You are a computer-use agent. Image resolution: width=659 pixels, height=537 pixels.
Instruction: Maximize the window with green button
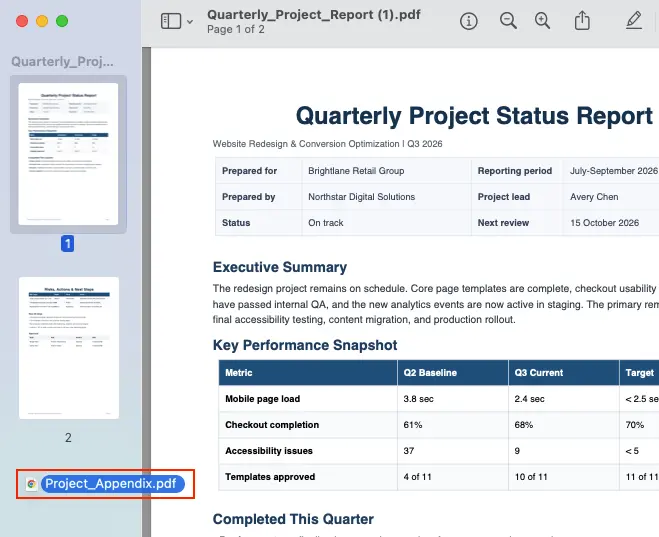point(62,21)
